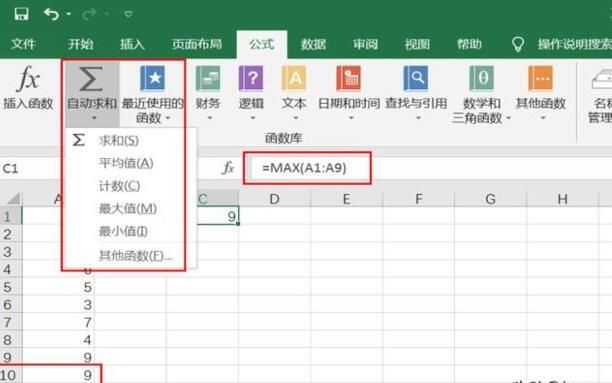Screen dimensions: 612x383
Task: Expand the 文本 dropdown arrow
Action: 295,118
